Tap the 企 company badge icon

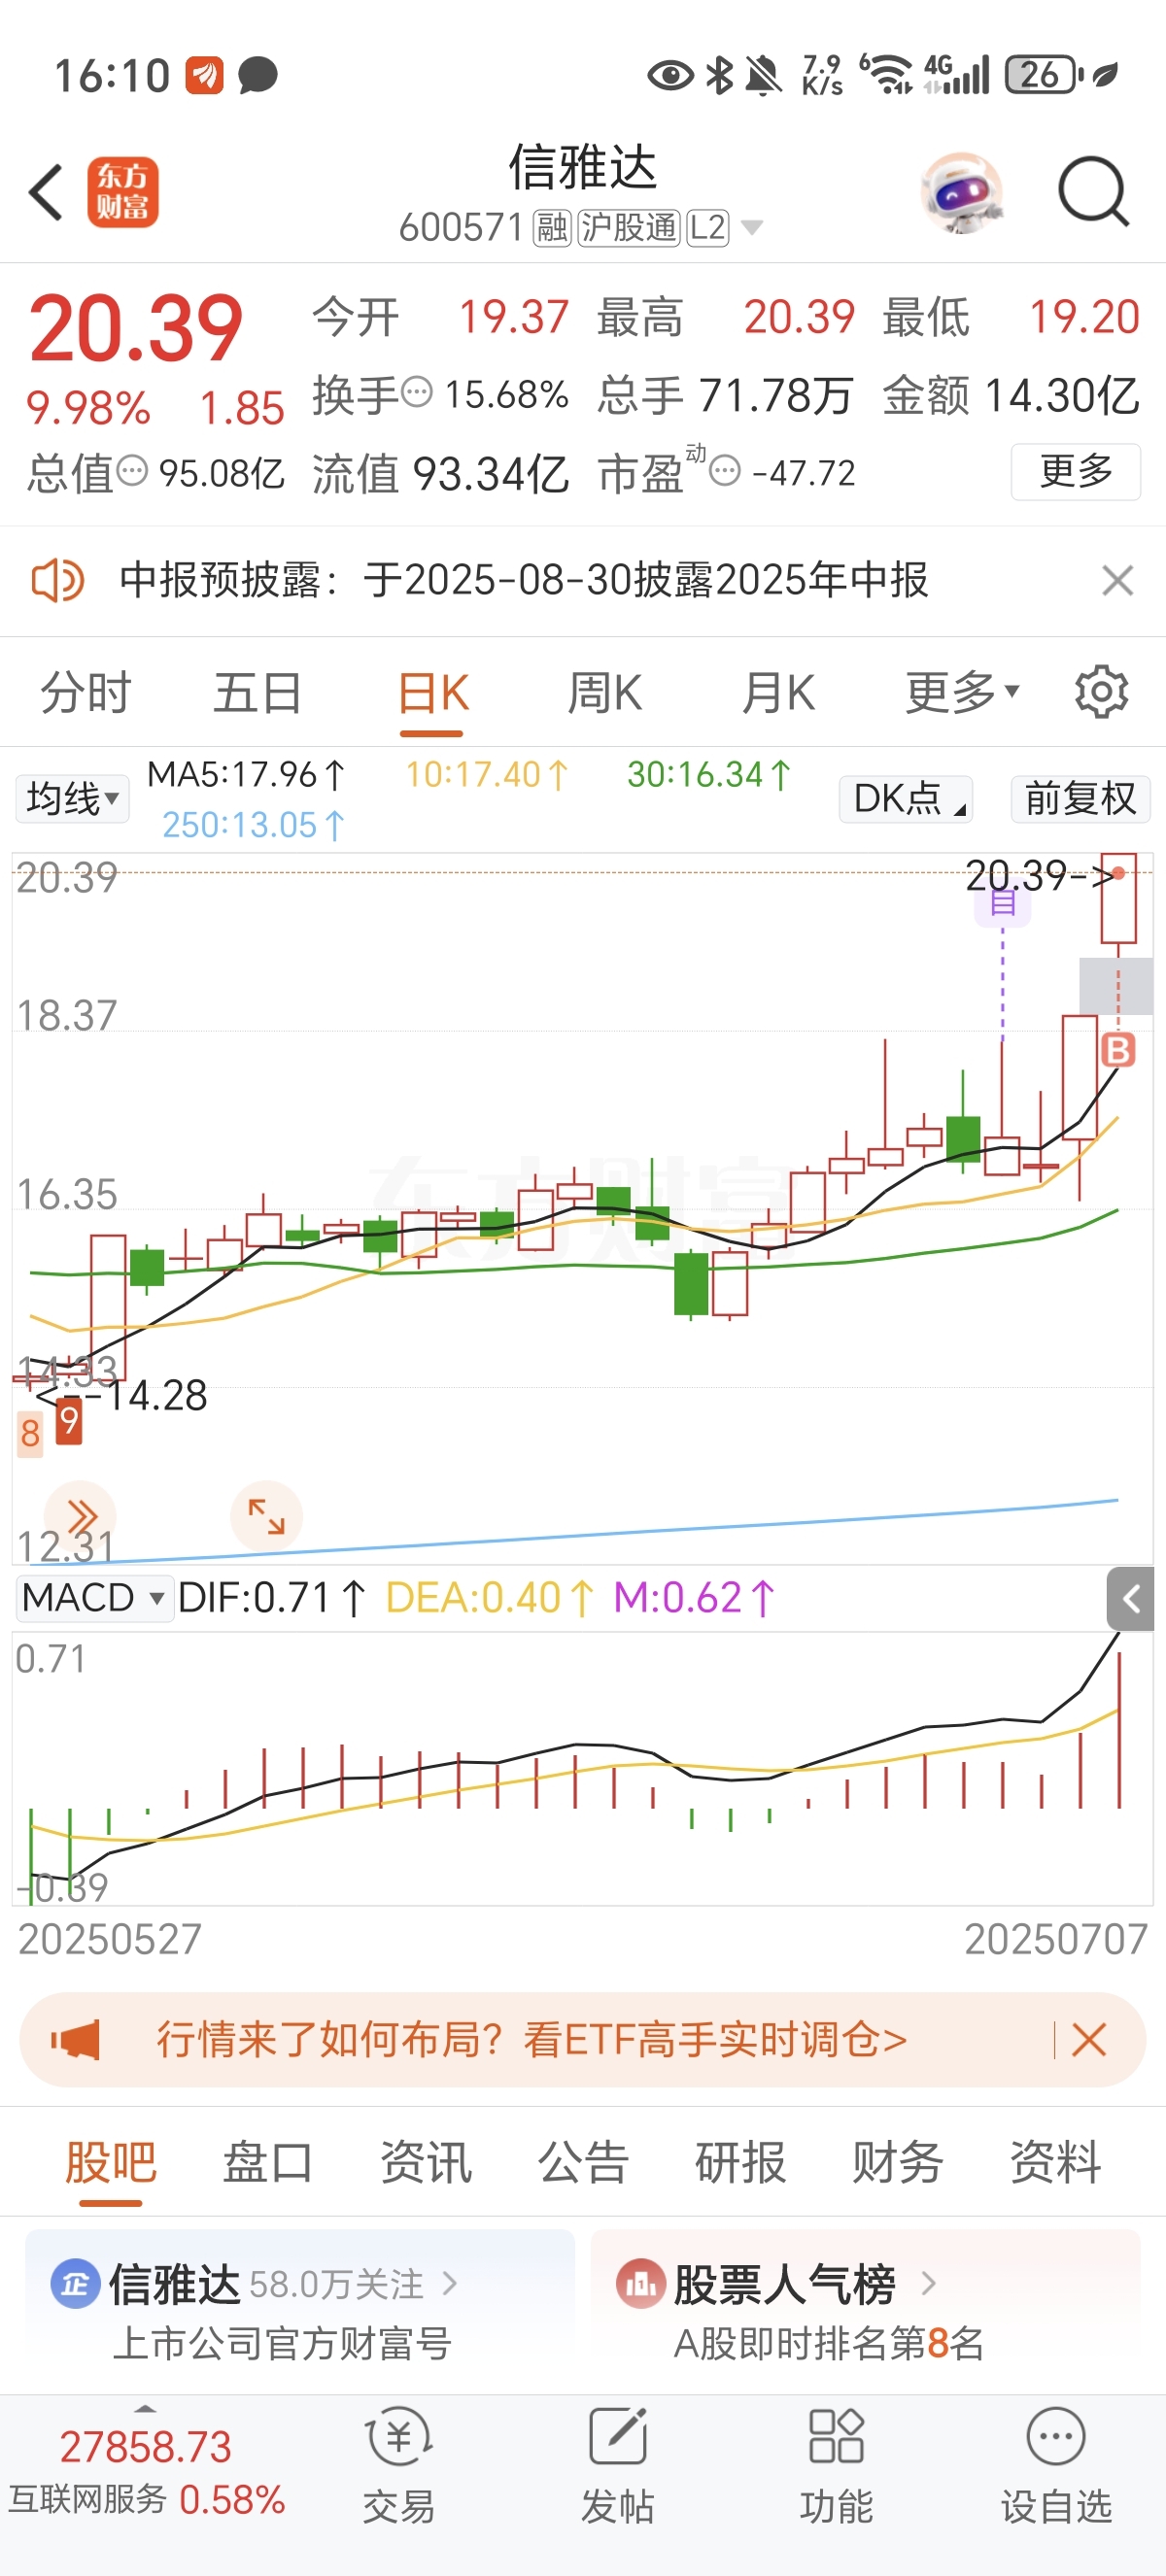75,2283
